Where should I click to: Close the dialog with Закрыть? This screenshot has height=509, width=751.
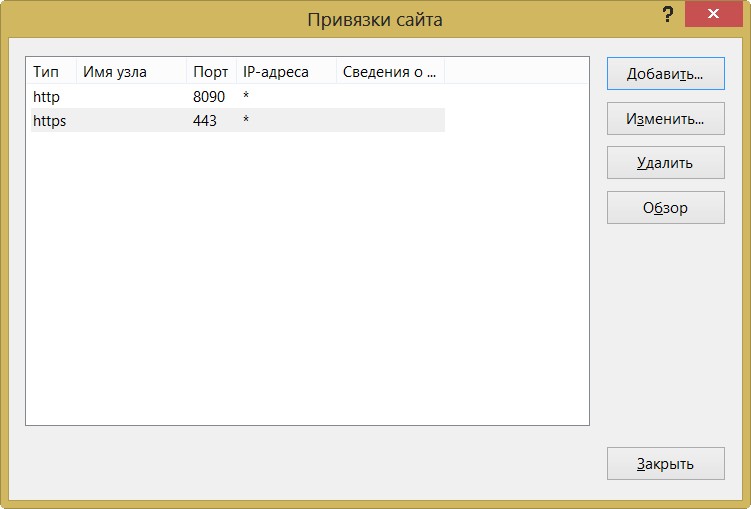pos(665,464)
